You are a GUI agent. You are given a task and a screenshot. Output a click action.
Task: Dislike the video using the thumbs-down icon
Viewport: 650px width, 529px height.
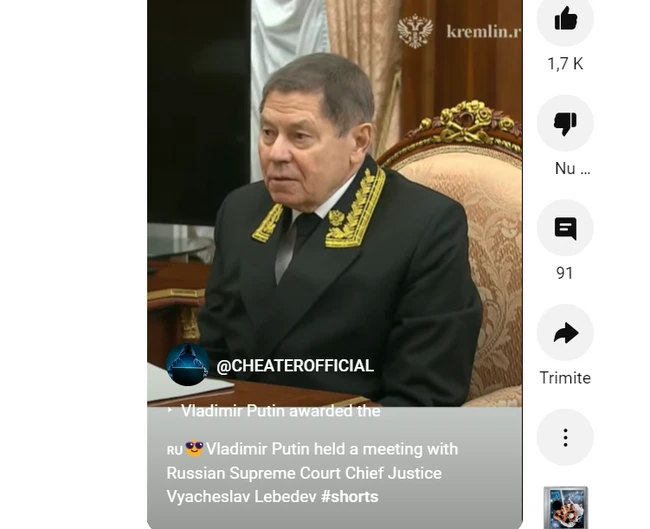point(565,123)
